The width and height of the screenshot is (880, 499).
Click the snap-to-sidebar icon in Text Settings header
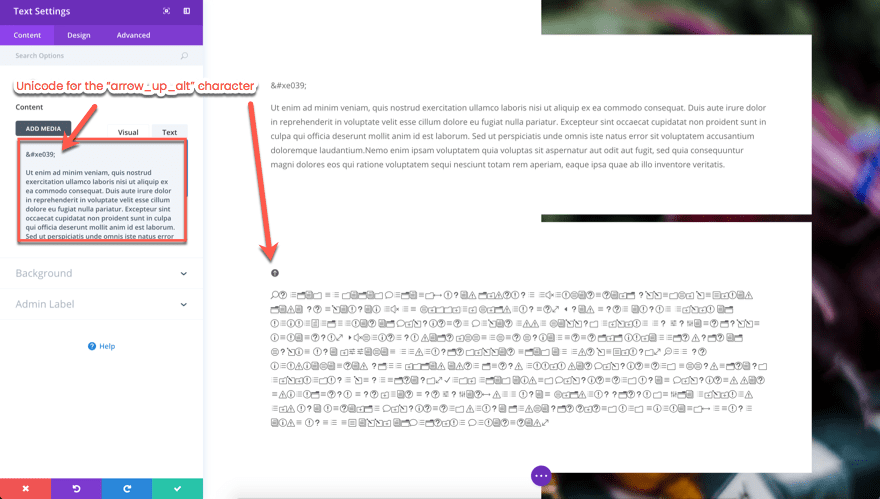(186, 11)
